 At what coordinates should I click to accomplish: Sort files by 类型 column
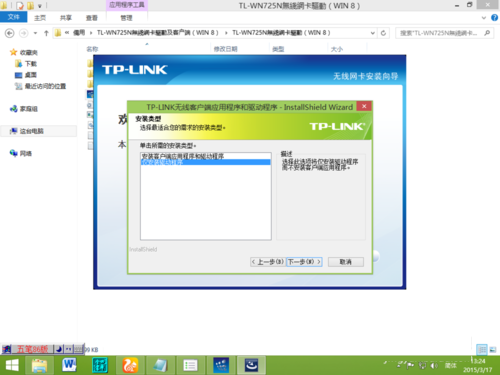(278, 49)
